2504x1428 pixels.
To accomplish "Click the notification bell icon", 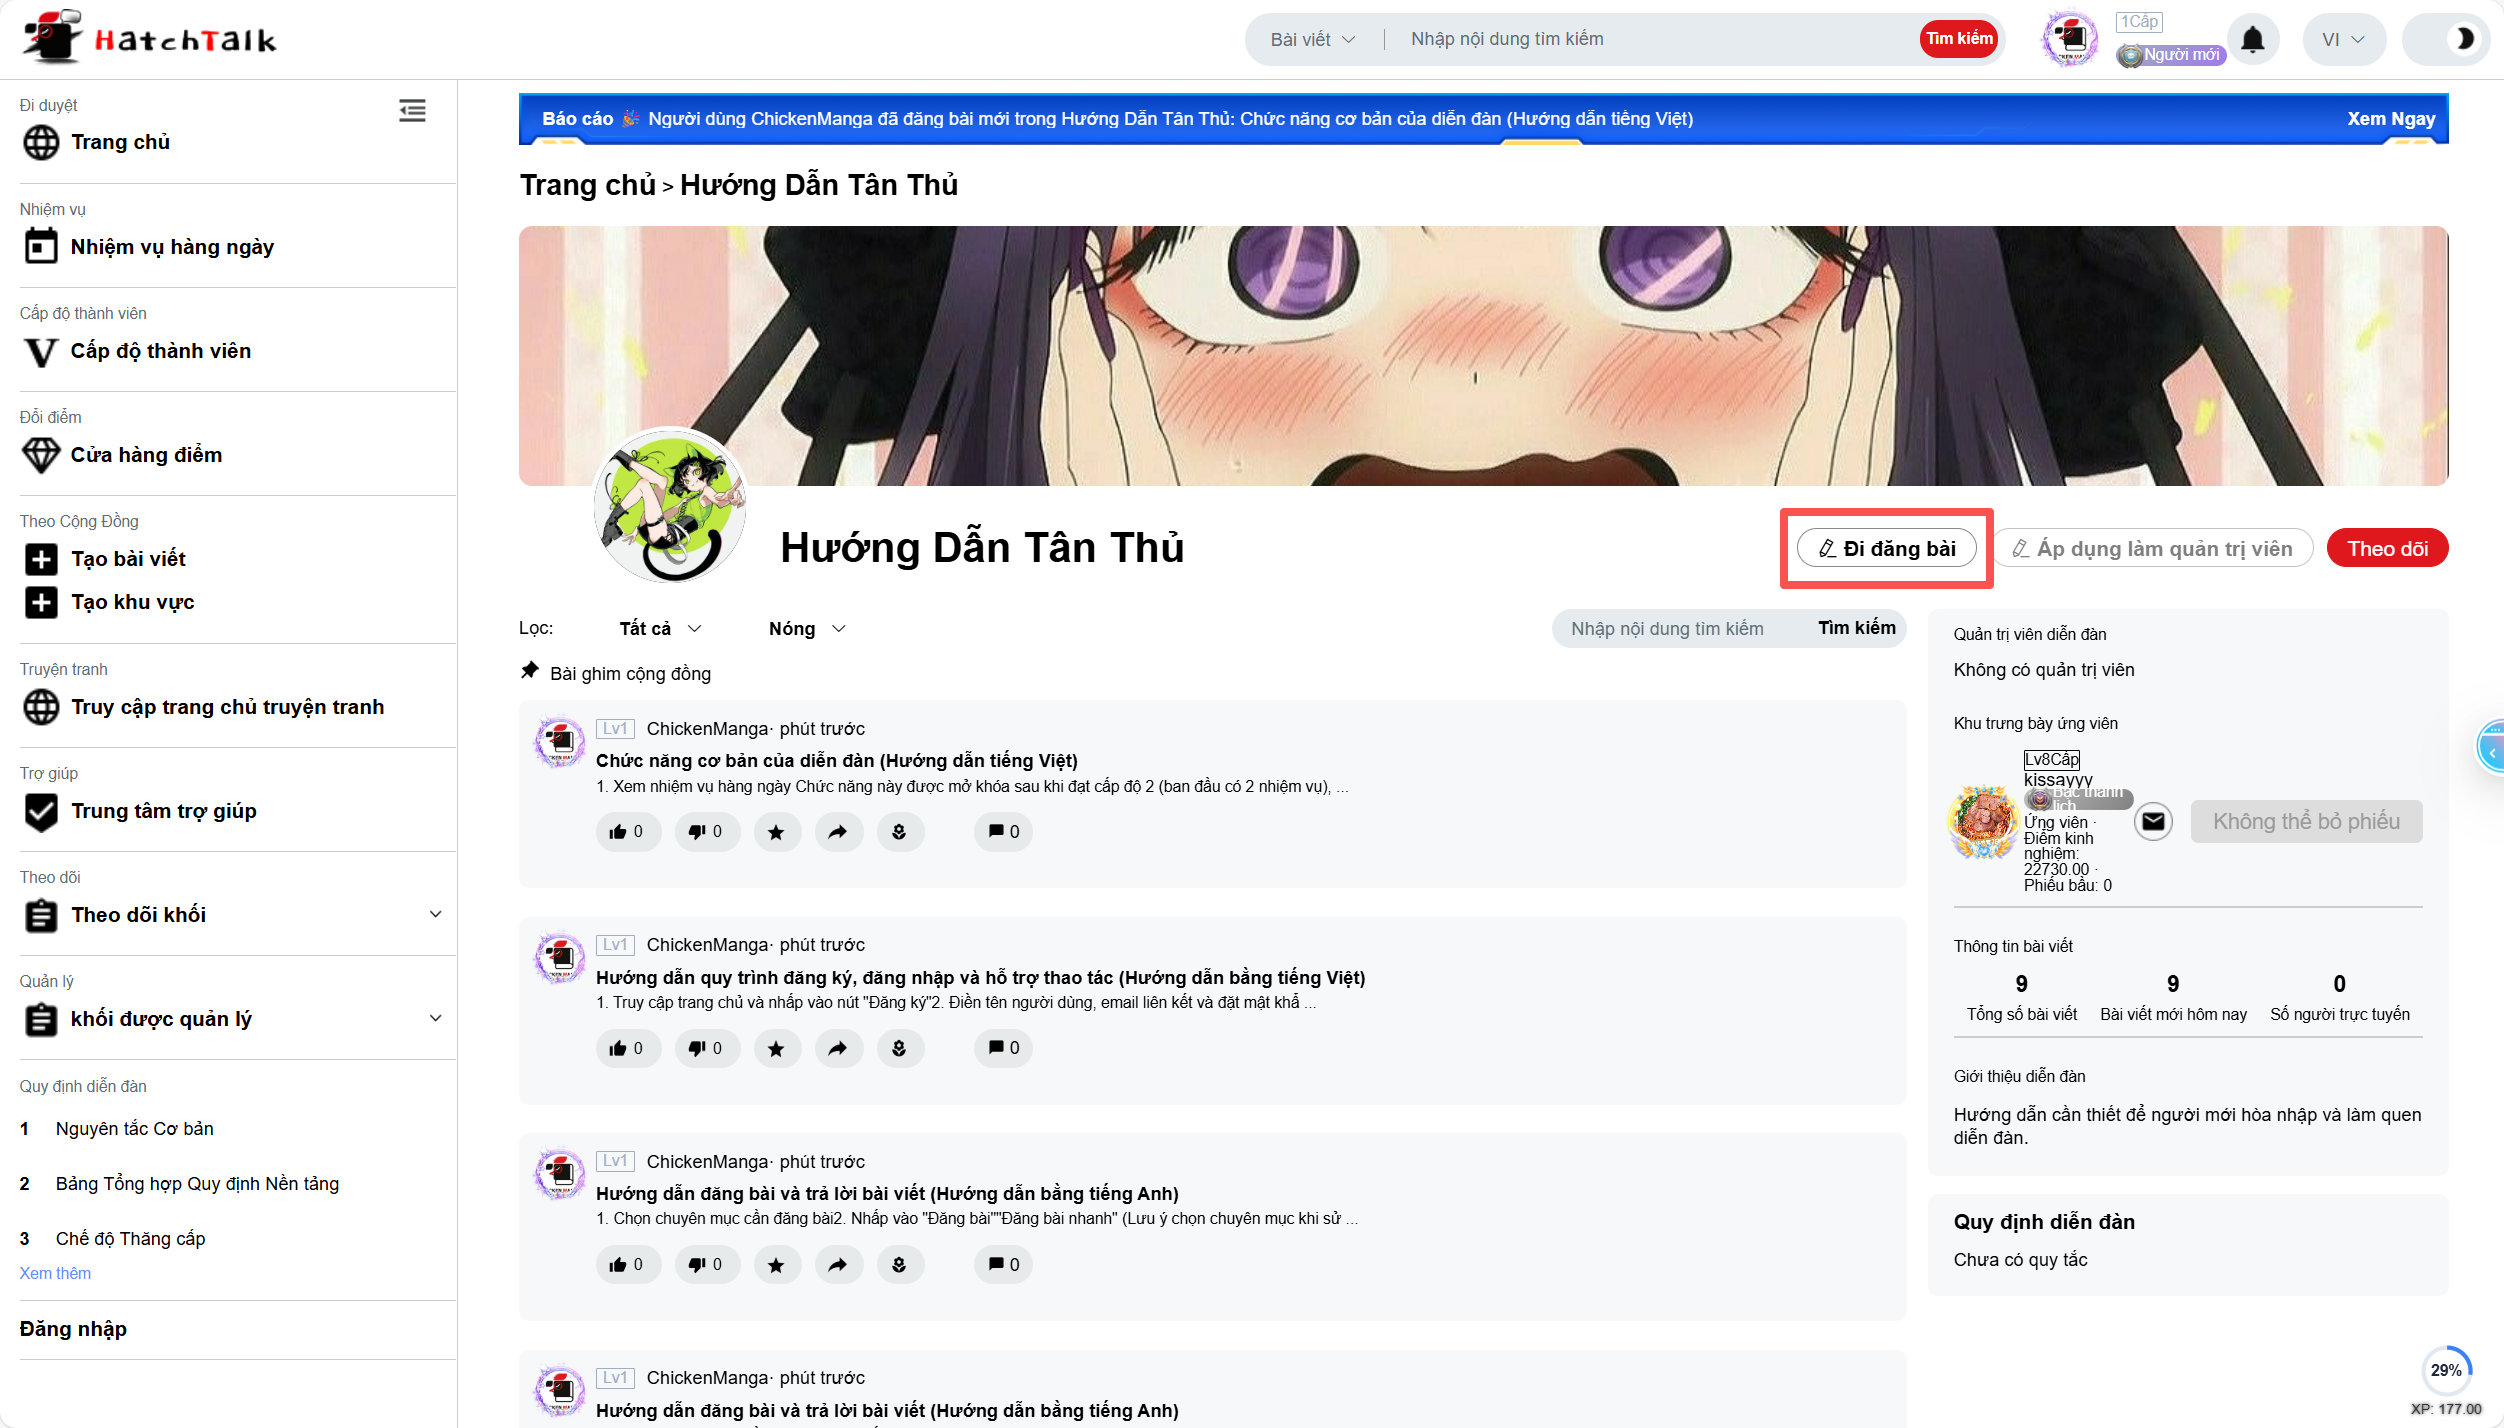I will point(2252,40).
